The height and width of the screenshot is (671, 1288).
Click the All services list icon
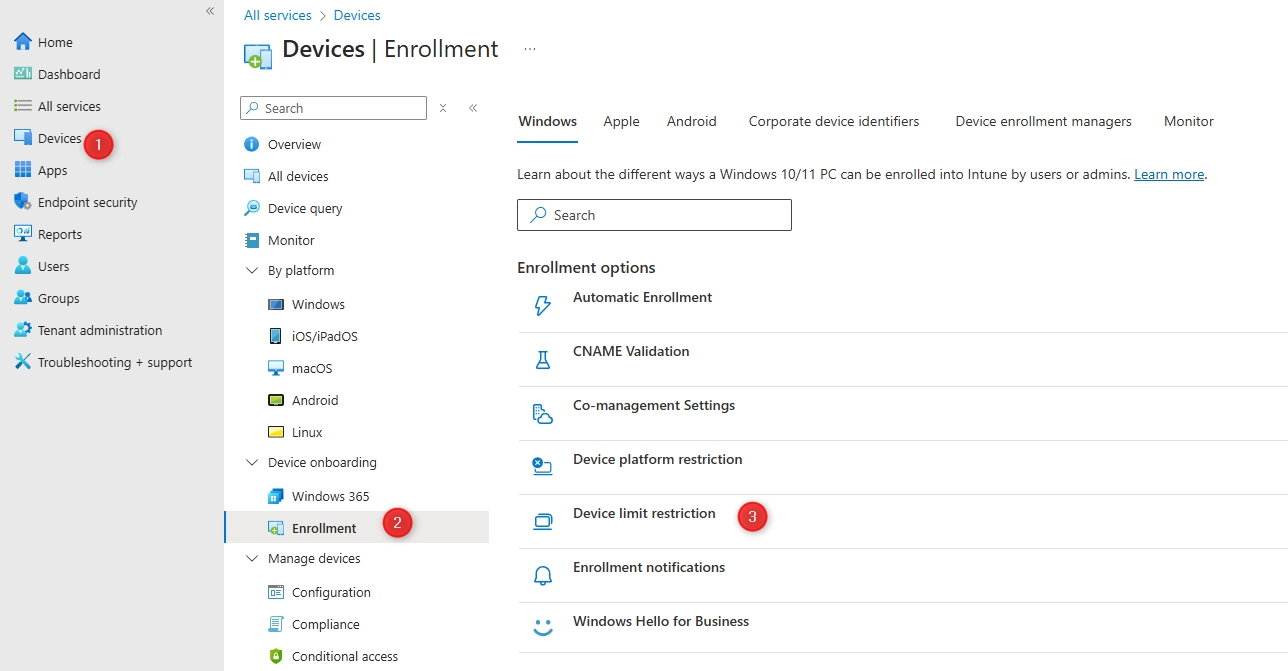[23, 106]
